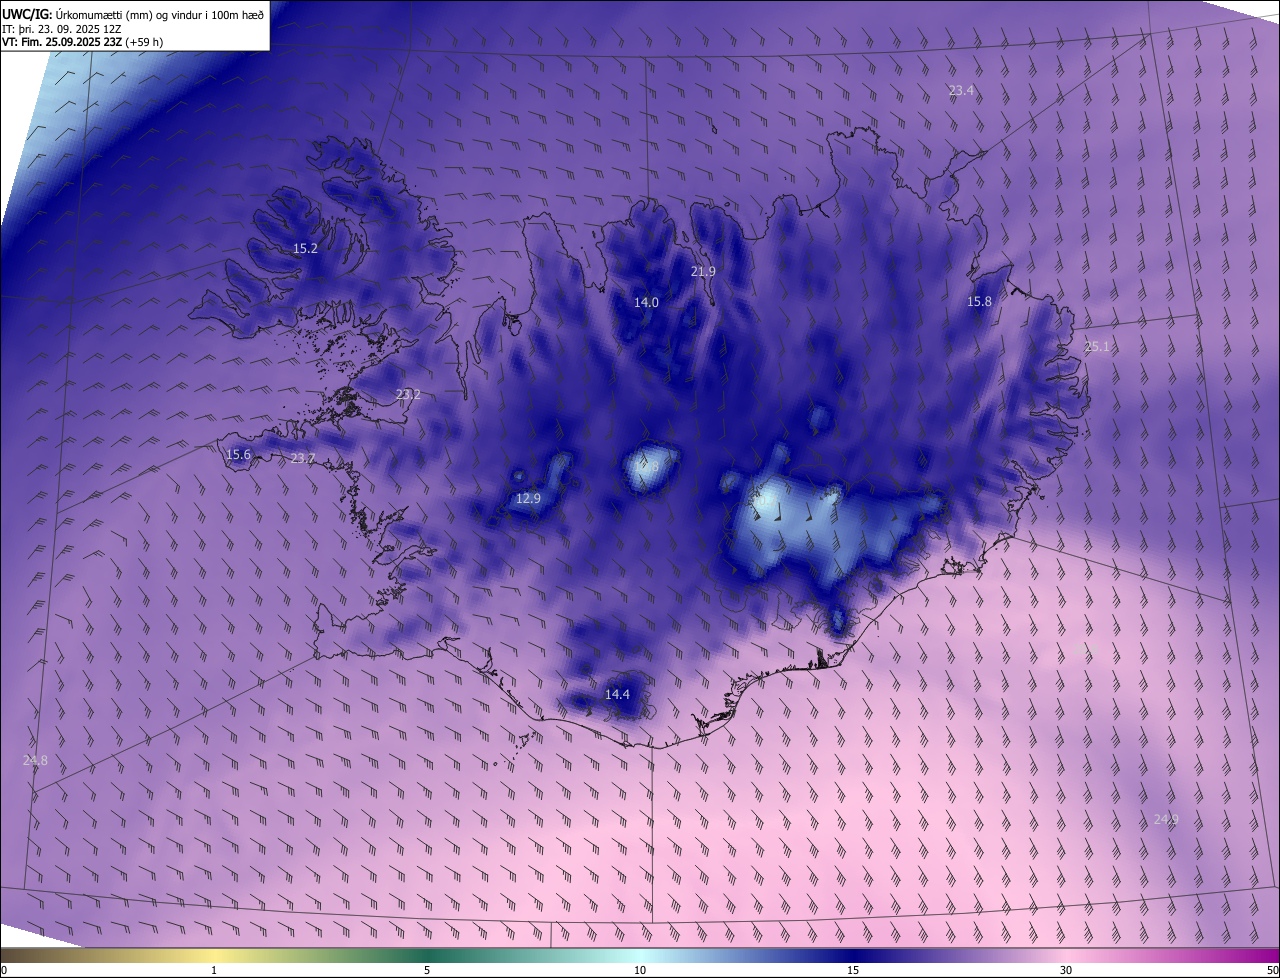Click the 21.9 value label
Viewport: 1280px width, 978px height.
coord(703,272)
